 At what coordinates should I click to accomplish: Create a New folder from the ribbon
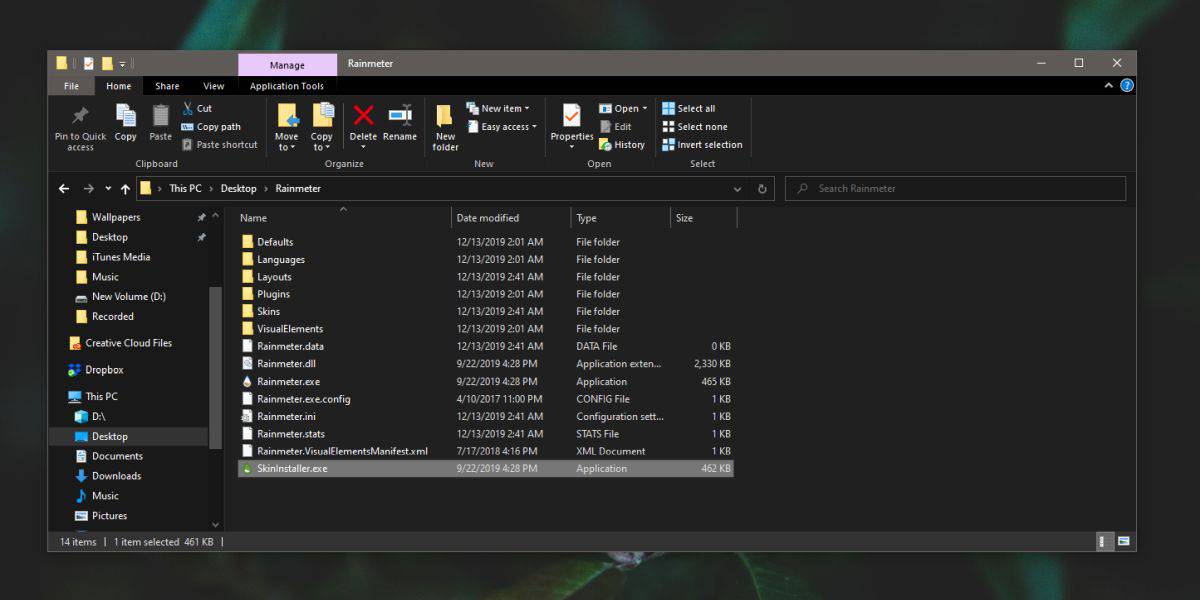coord(445,127)
